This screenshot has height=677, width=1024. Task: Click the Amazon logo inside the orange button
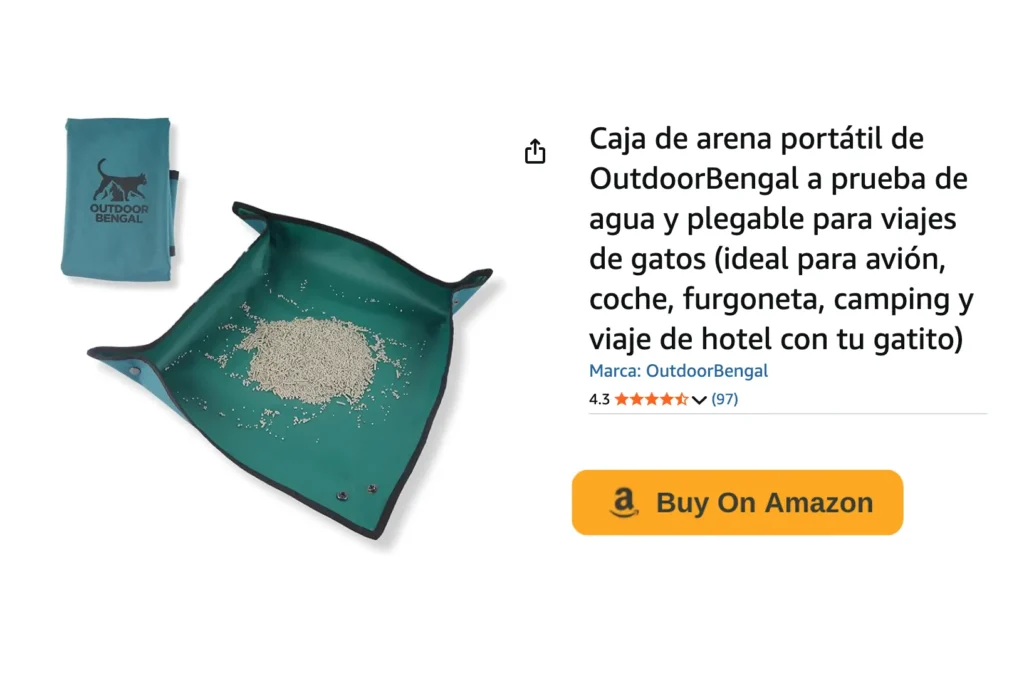[623, 503]
